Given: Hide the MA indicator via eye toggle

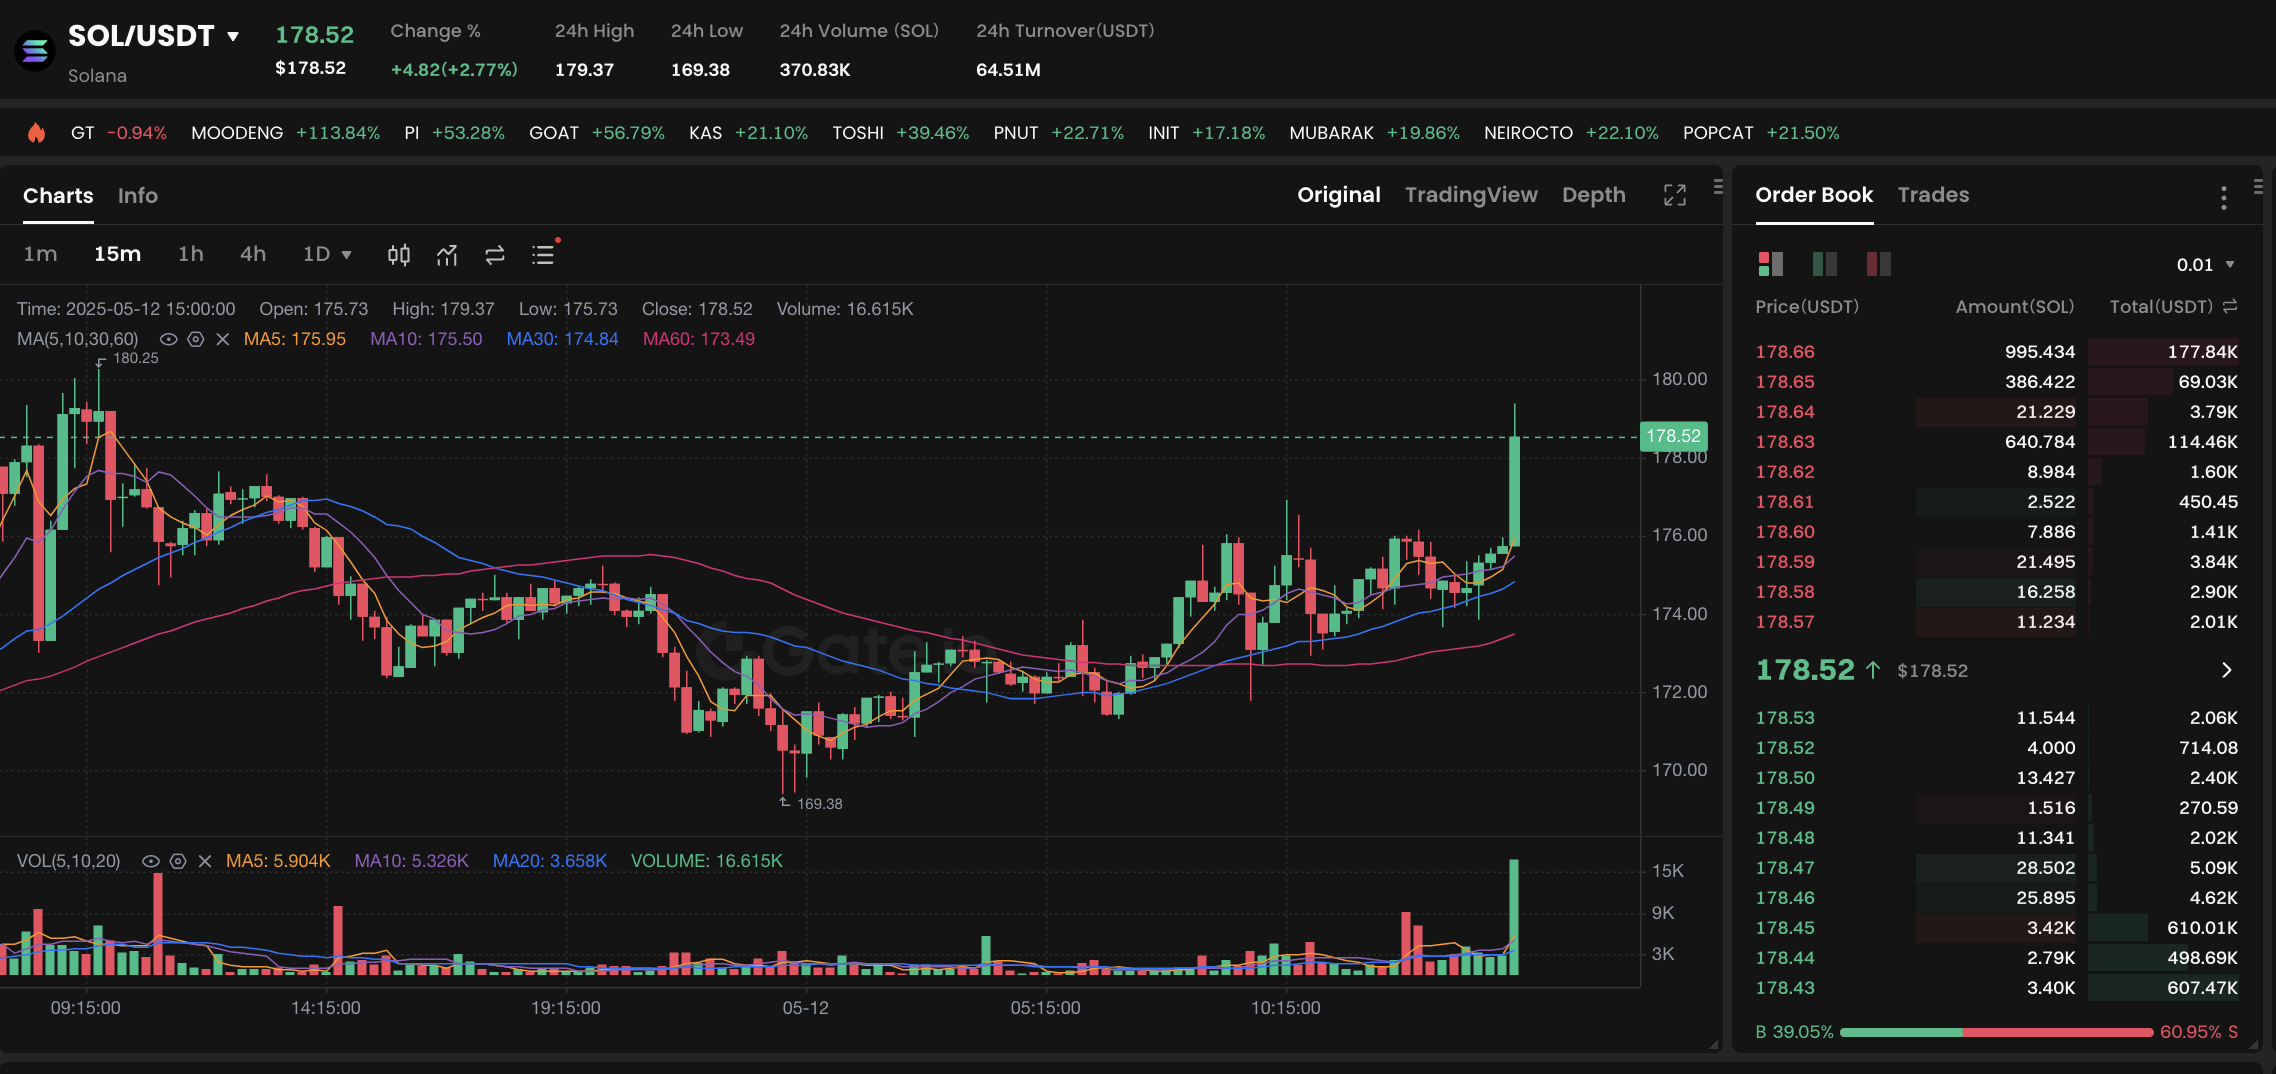Looking at the screenshot, I should pyautogui.click(x=168, y=339).
